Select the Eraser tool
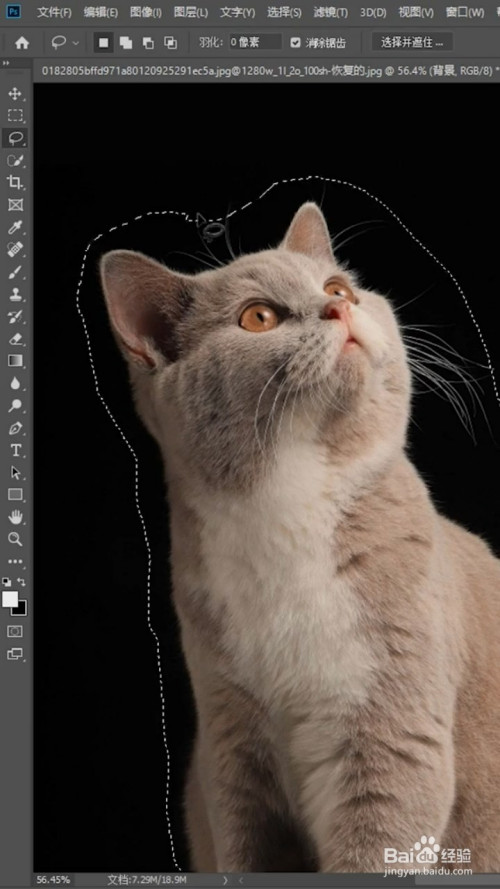The width and height of the screenshot is (500, 889). pyautogui.click(x=15, y=339)
